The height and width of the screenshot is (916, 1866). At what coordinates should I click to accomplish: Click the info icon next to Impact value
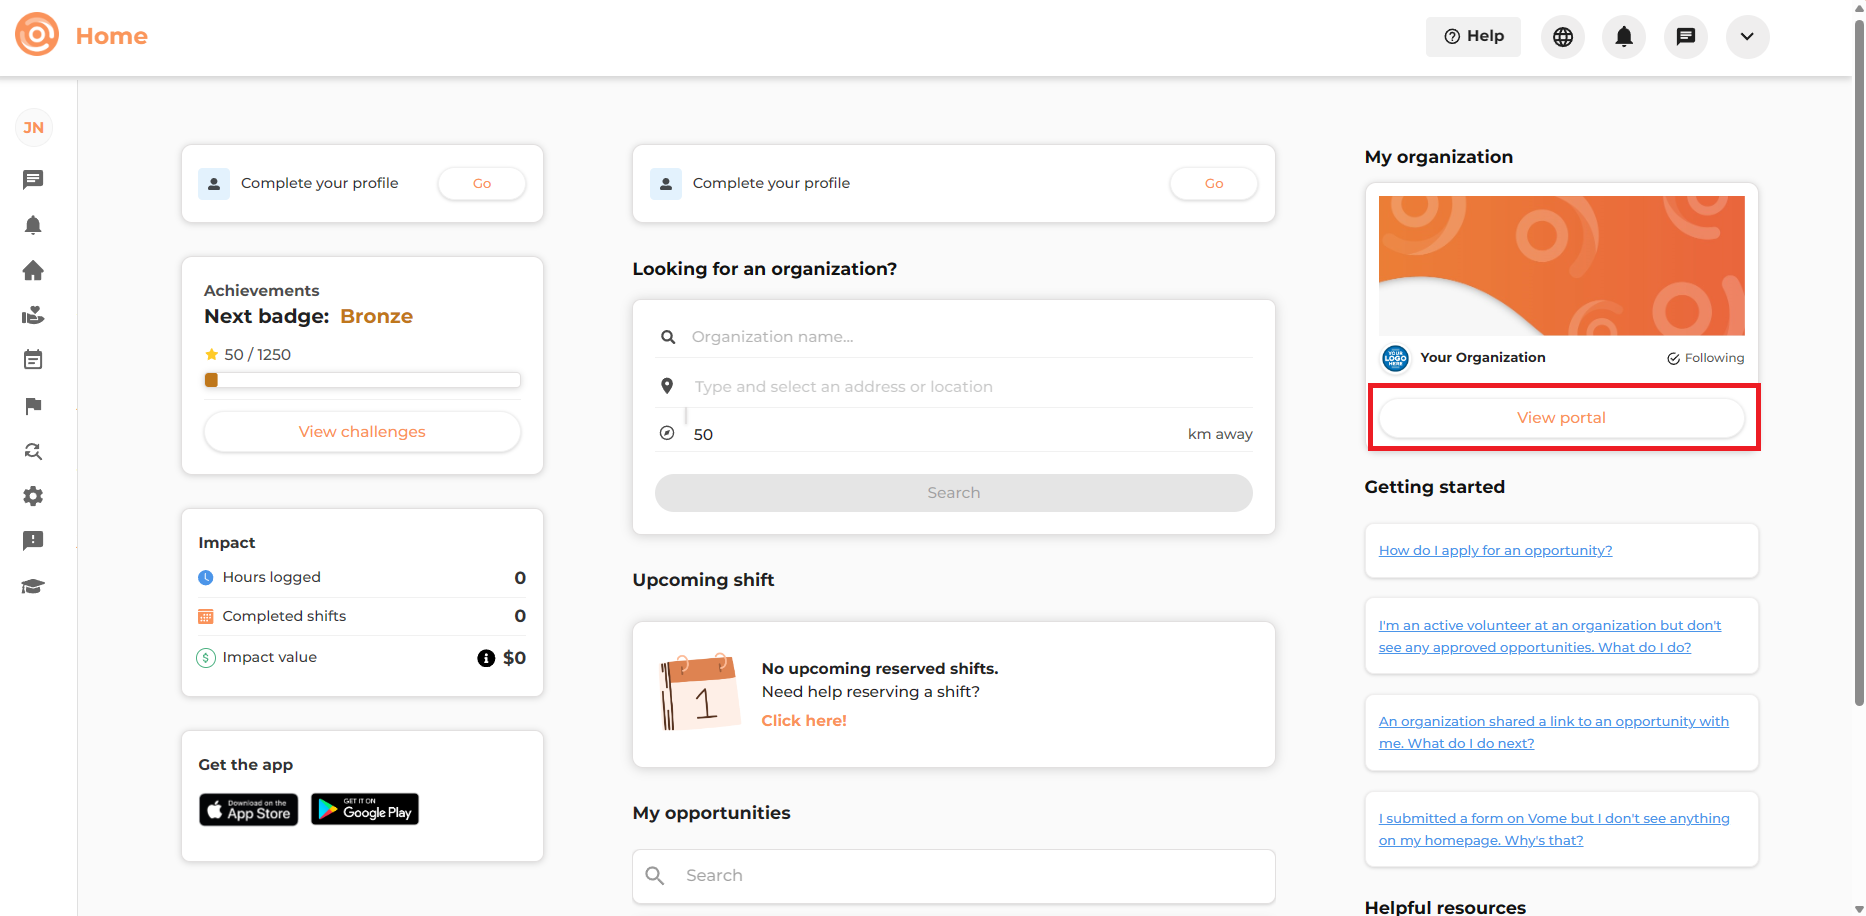pos(486,658)
